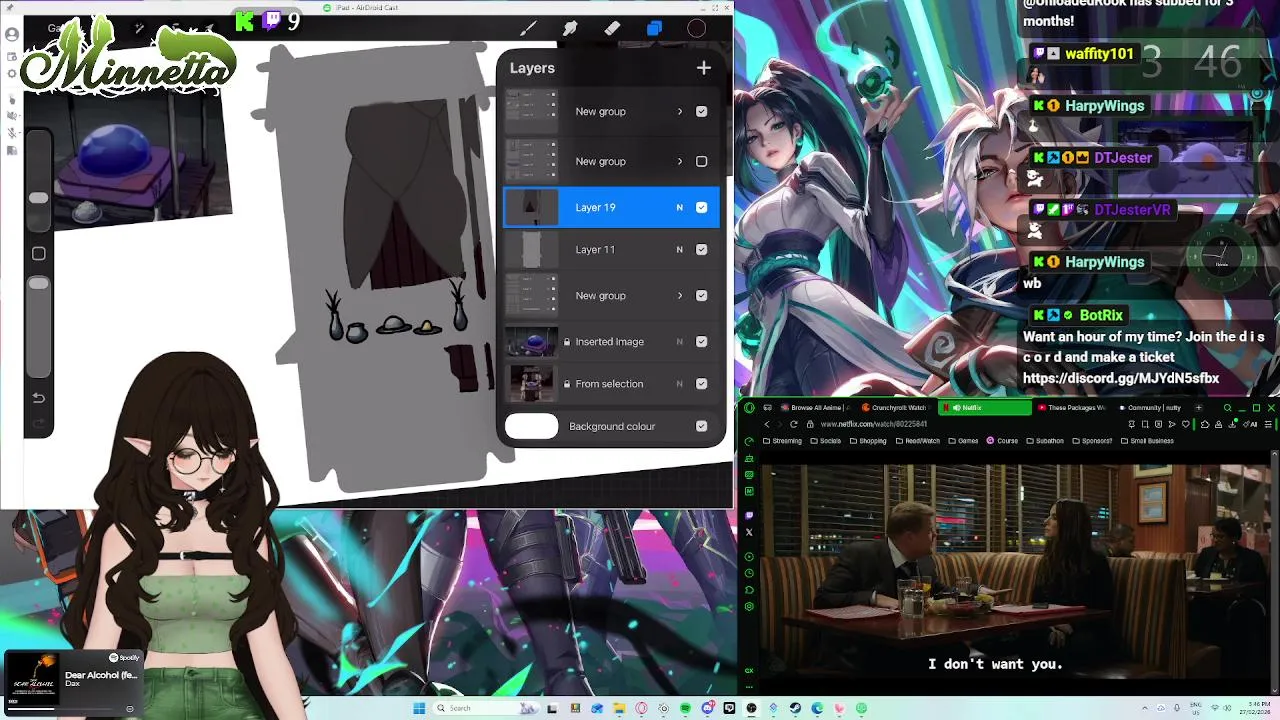Screen dimensions: 1280x720
Task: Select the Layer 11 thumbnail
Action: point(531,249)
